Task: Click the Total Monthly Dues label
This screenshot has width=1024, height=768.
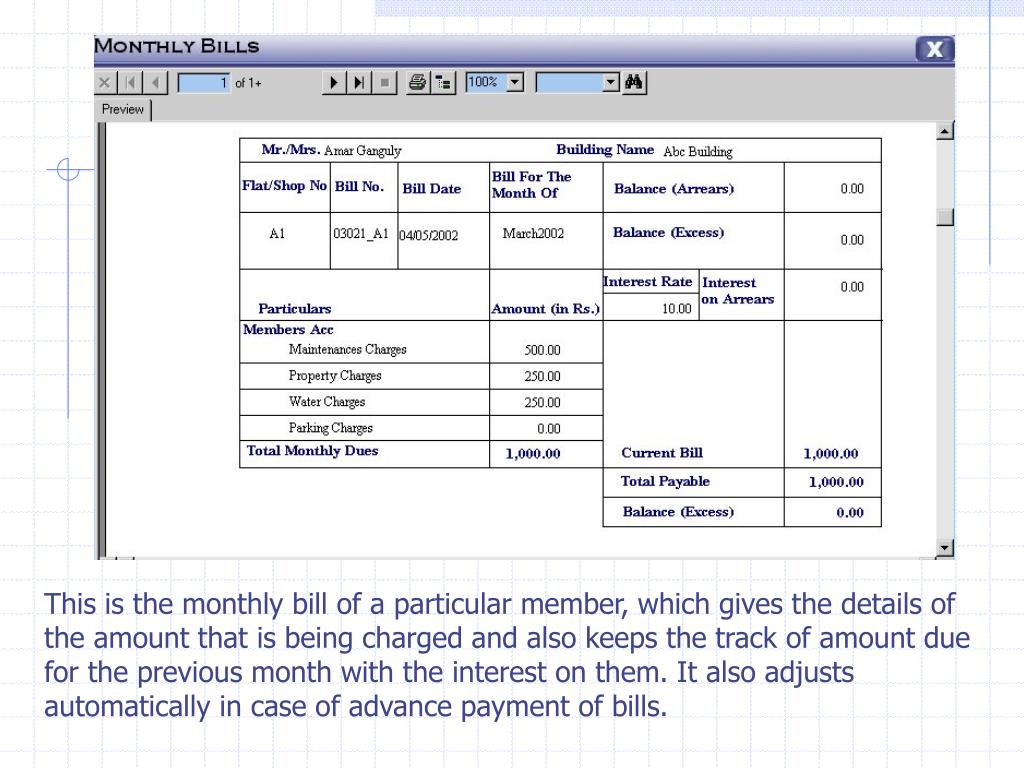Action: click(x=312, y=451)
